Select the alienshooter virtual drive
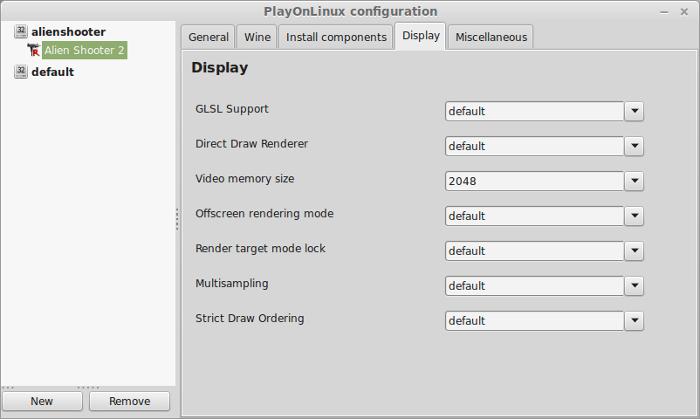The image size is (700, 419). coord(68,32)
